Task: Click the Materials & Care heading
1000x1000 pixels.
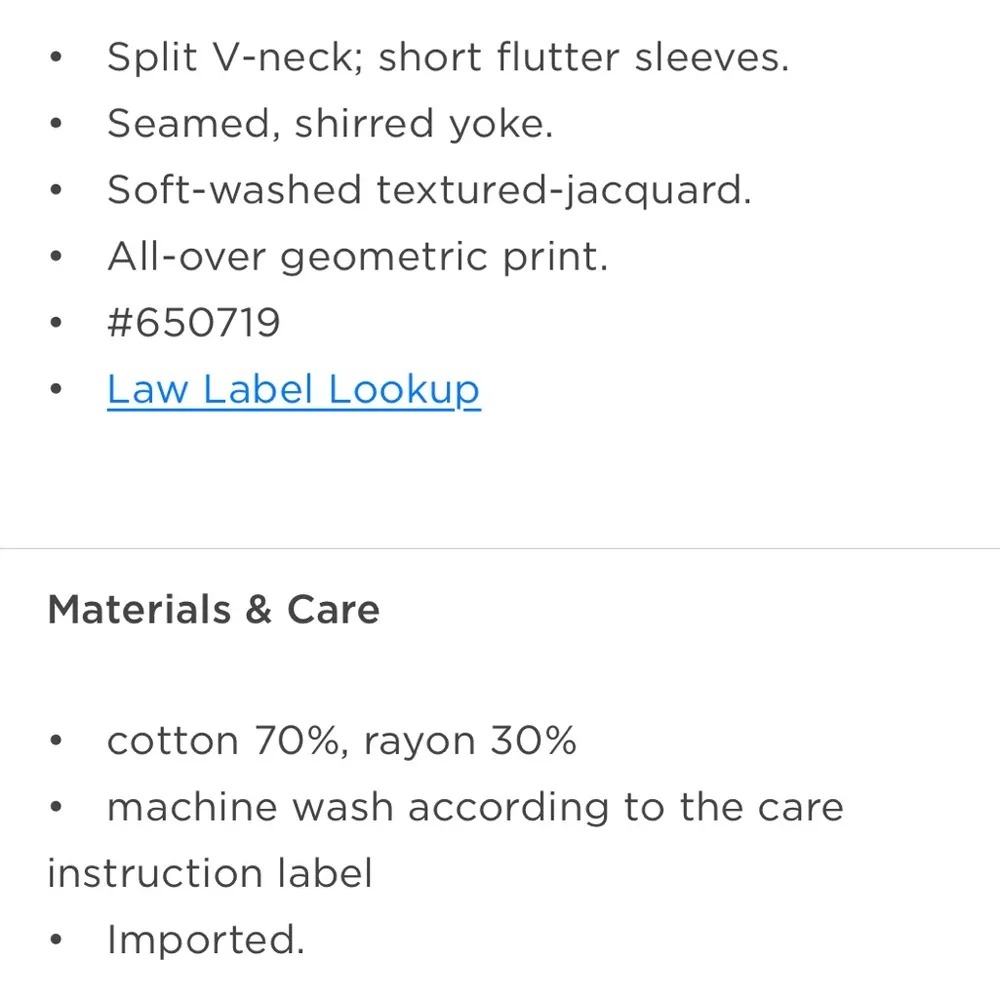Action: 213,610
